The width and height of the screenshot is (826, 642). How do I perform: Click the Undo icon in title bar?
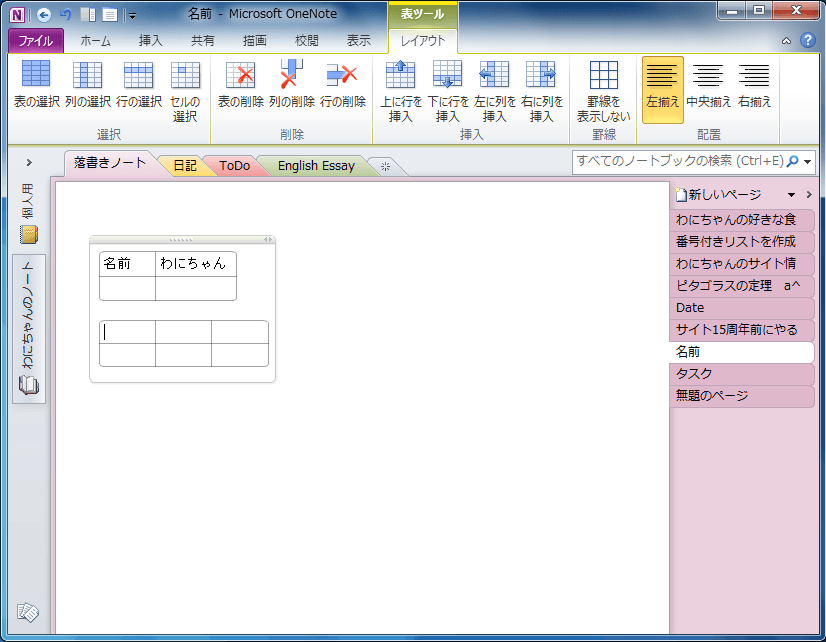pos(66,15)
